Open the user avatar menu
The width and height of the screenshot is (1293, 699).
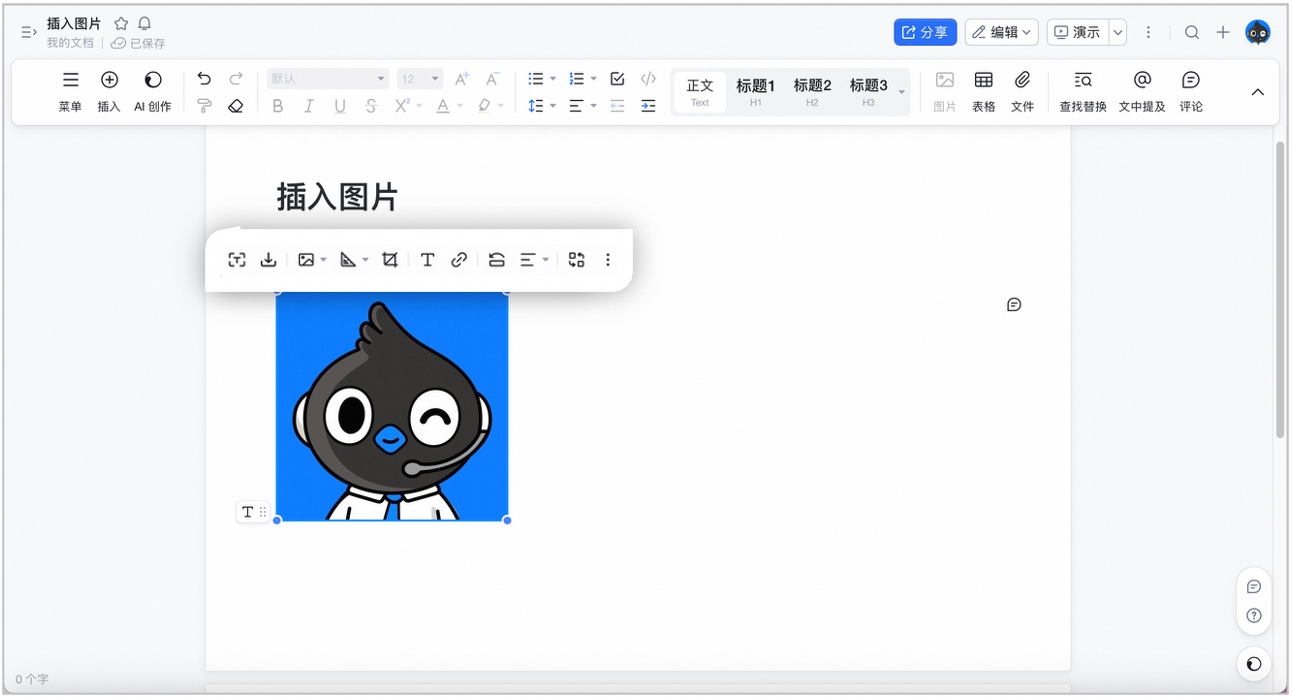(1258, 32)
